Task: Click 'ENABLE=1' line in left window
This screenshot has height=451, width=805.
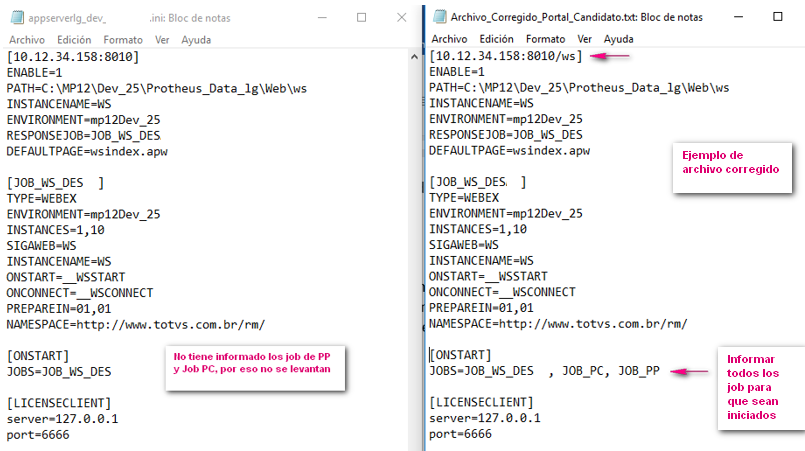Action: pyautogui.click(x=34, y=72)
